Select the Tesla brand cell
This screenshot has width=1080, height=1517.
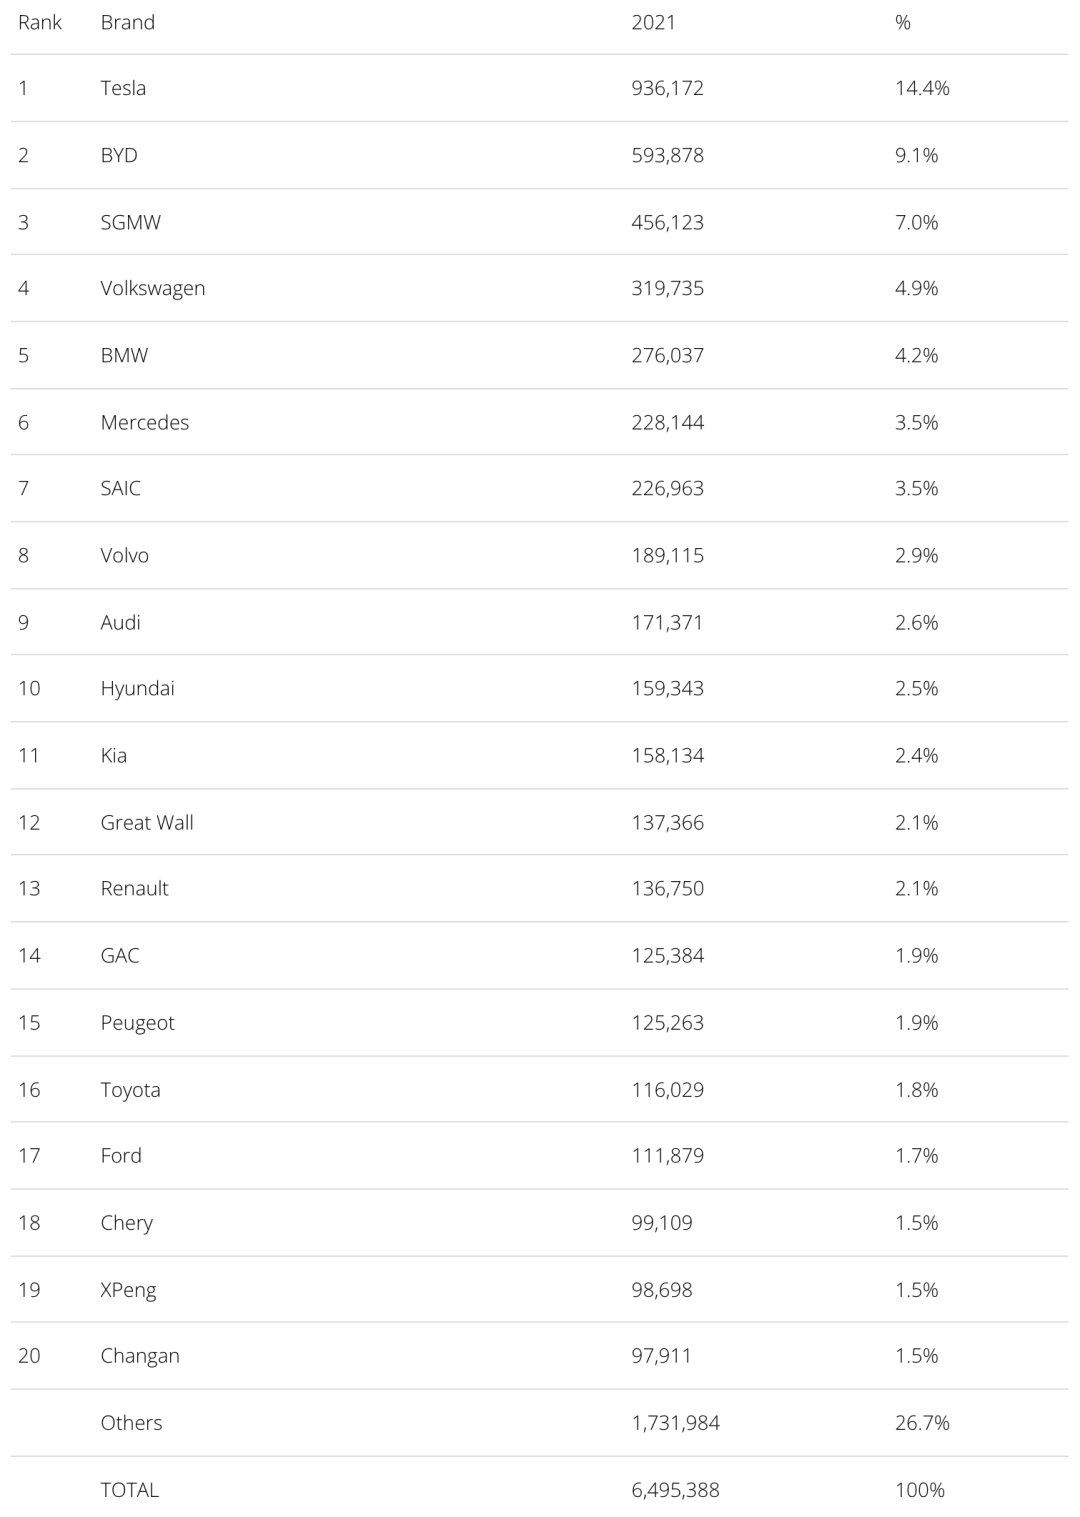[123, 88]
